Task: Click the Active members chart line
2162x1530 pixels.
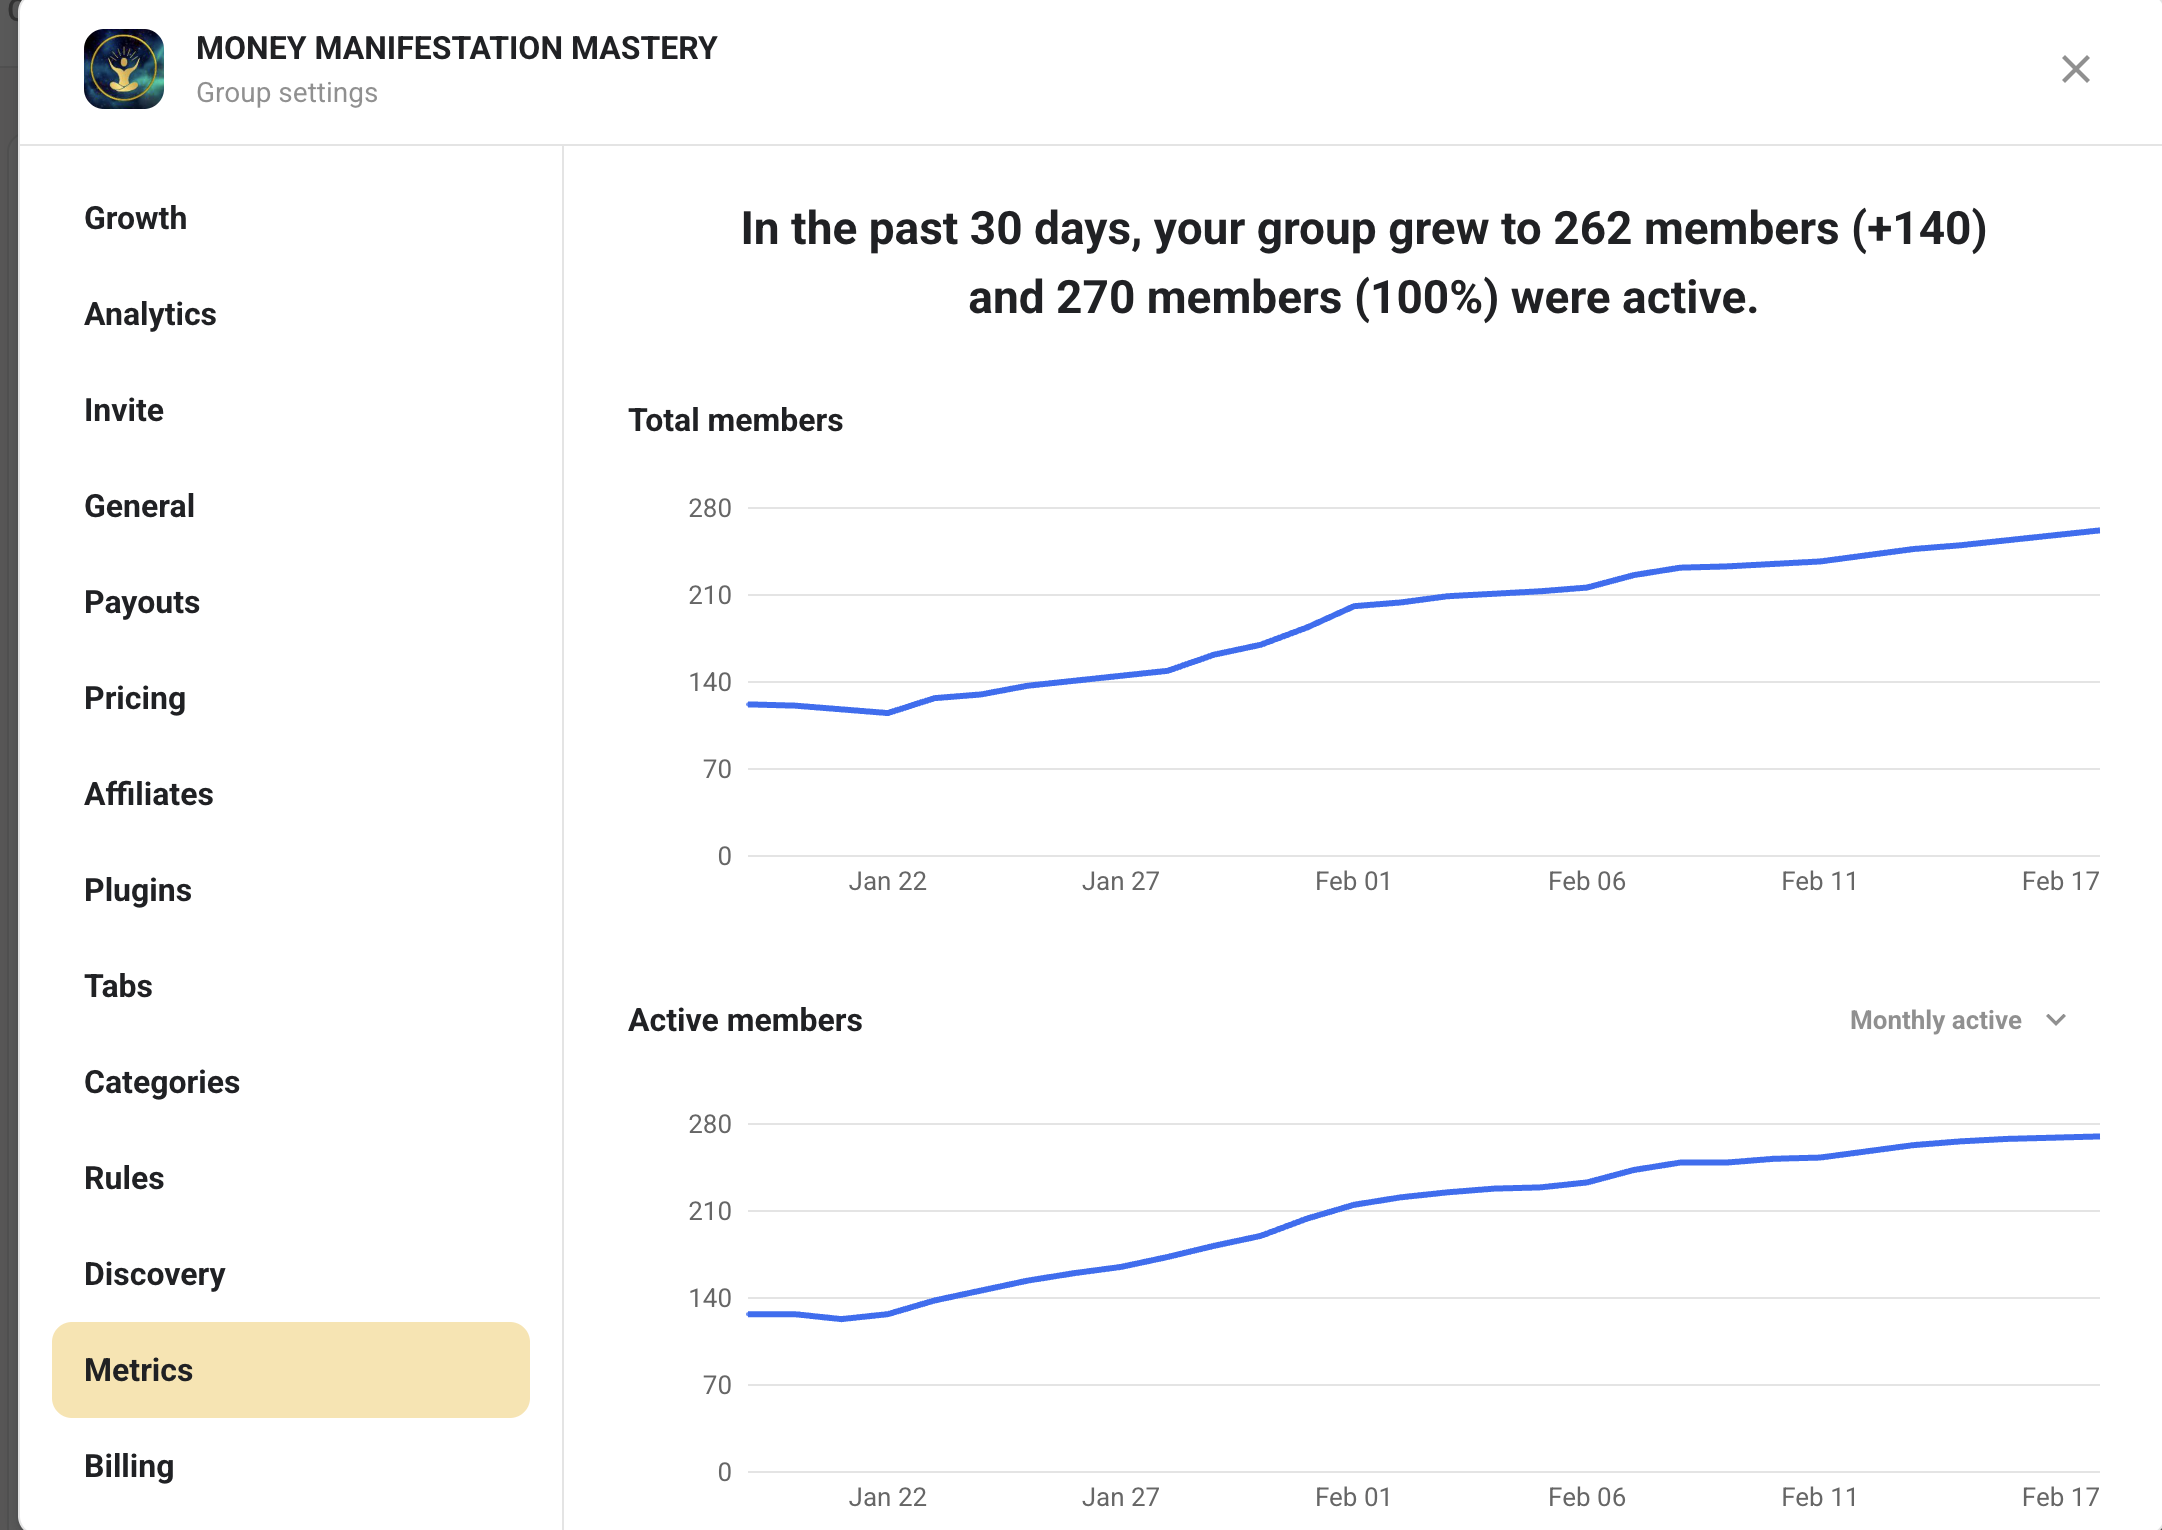Action: 1354,1205
